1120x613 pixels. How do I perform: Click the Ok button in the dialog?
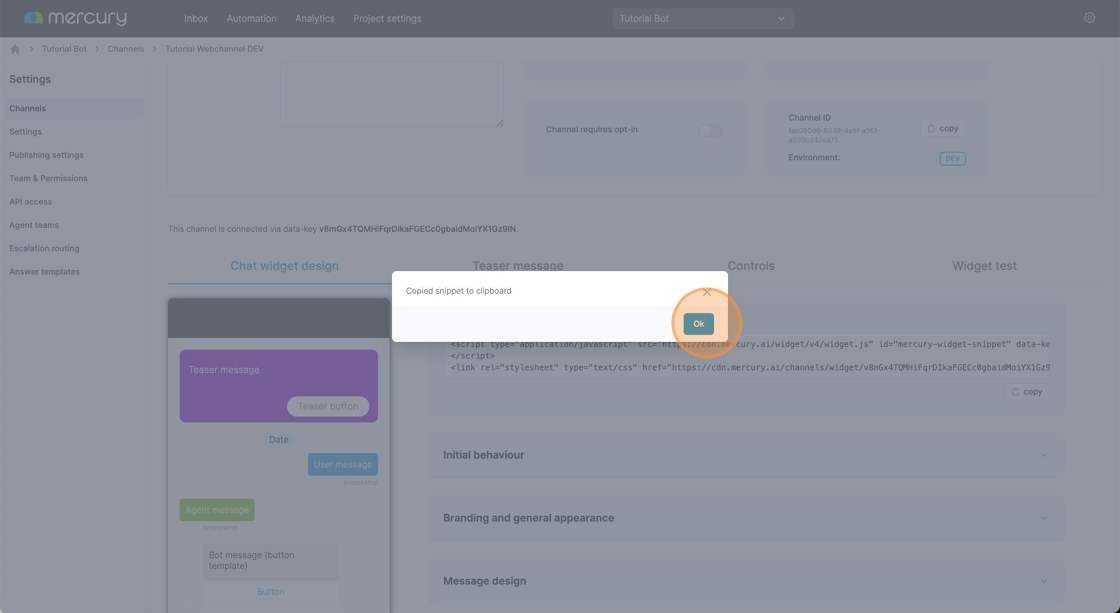pos(698,324)
